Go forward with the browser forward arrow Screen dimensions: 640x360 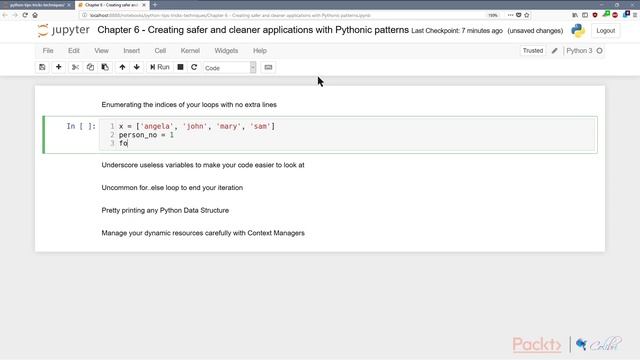coord(15,15)
